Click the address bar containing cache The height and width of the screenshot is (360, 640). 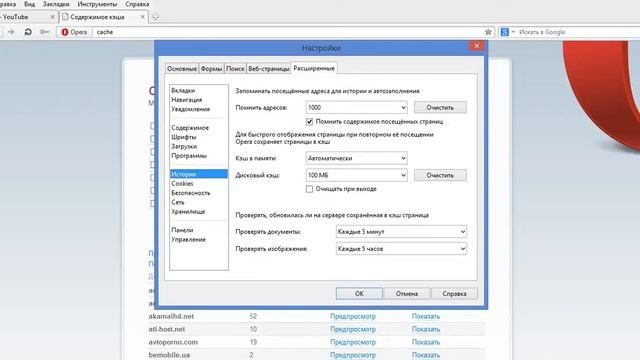point(288,32)
